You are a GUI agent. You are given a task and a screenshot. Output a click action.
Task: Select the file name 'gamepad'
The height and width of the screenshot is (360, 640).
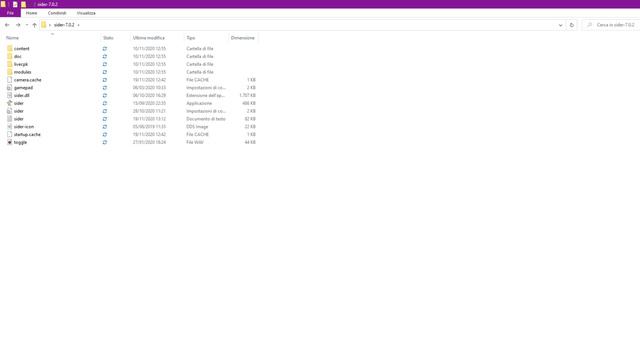tap(23, 87)
